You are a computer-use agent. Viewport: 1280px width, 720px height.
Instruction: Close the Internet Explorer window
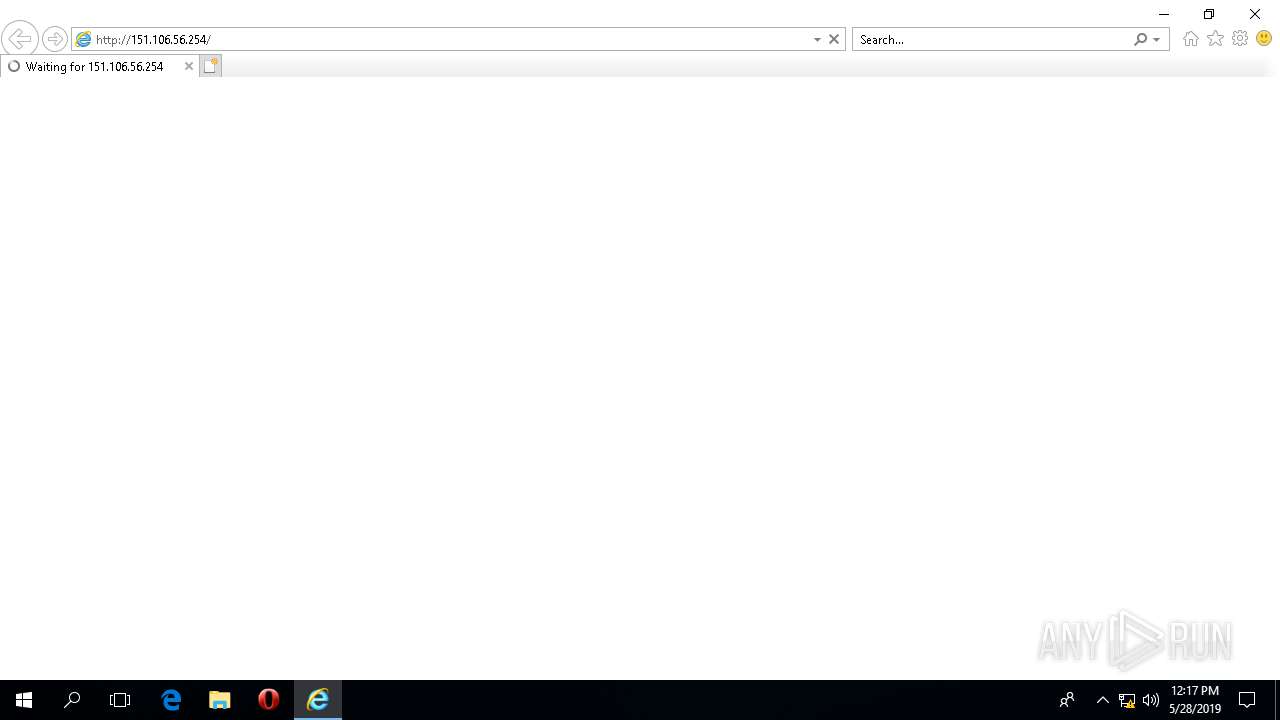pos(1255,14)
